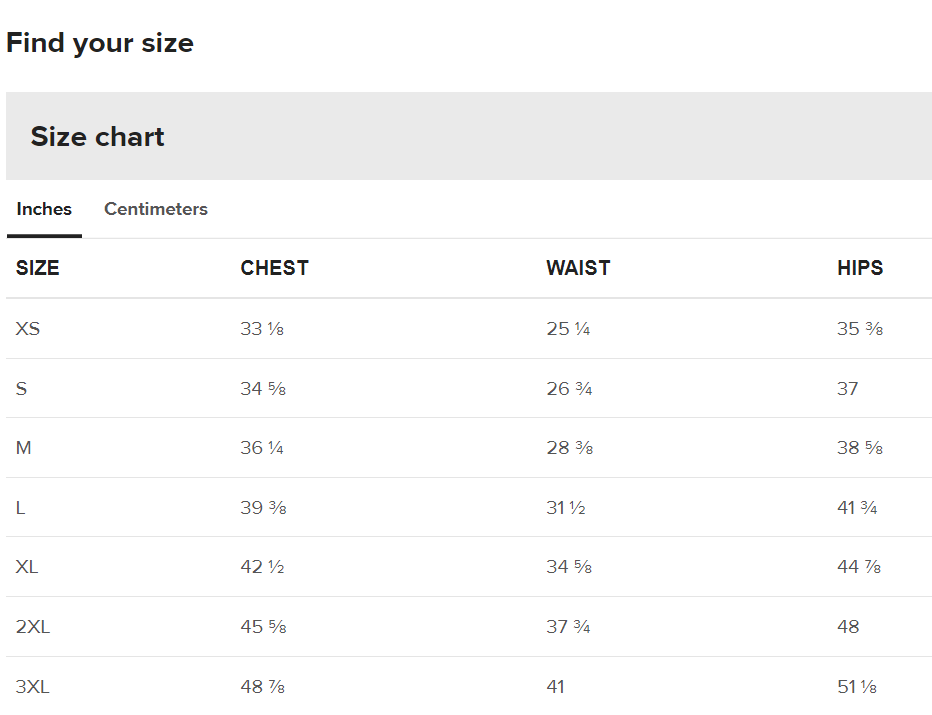Click the L hips value 41 ¾
The image size is (932, 715).
click(x=857, y=508)
